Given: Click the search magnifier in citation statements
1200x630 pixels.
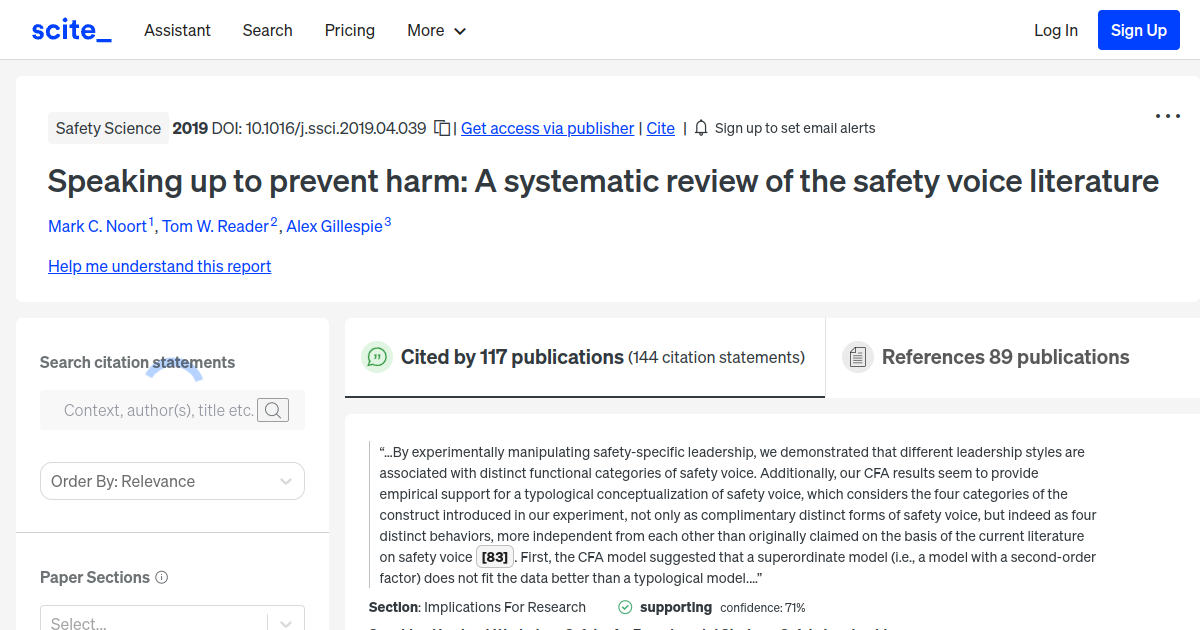Looking at the screenshot, I should coord(272,410).
